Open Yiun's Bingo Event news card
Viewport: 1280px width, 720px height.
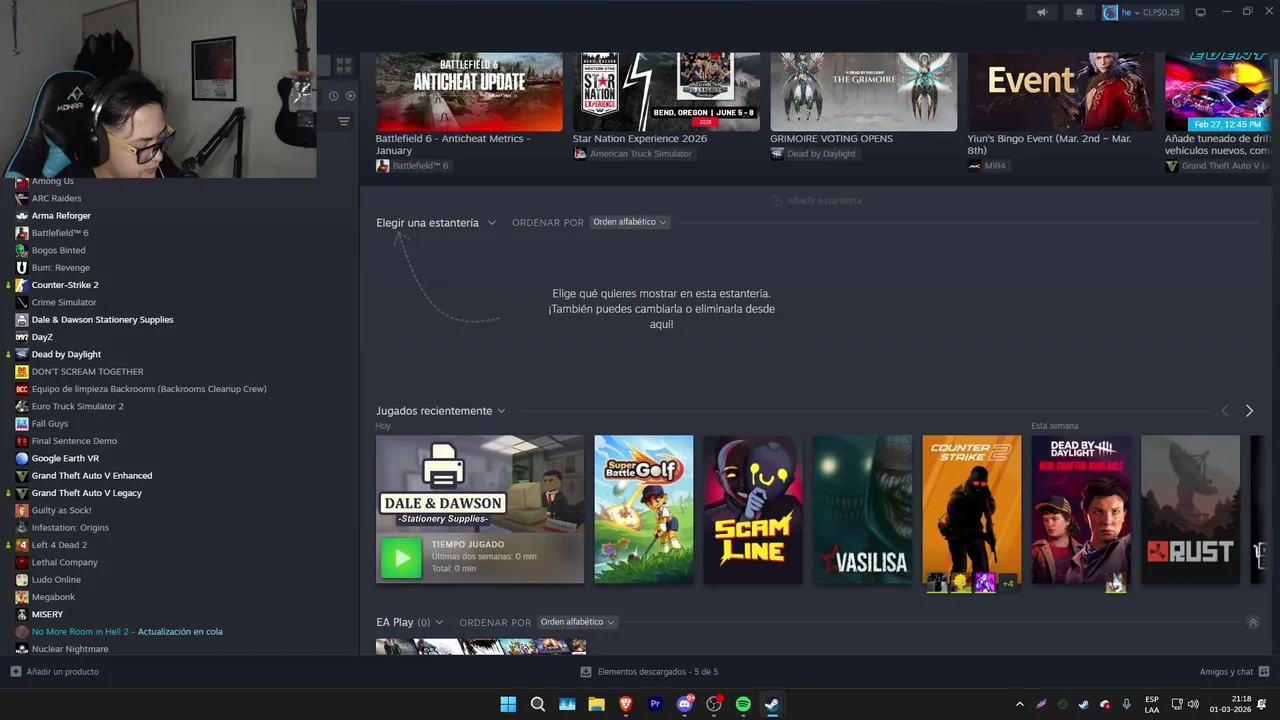coord(1060,92)
